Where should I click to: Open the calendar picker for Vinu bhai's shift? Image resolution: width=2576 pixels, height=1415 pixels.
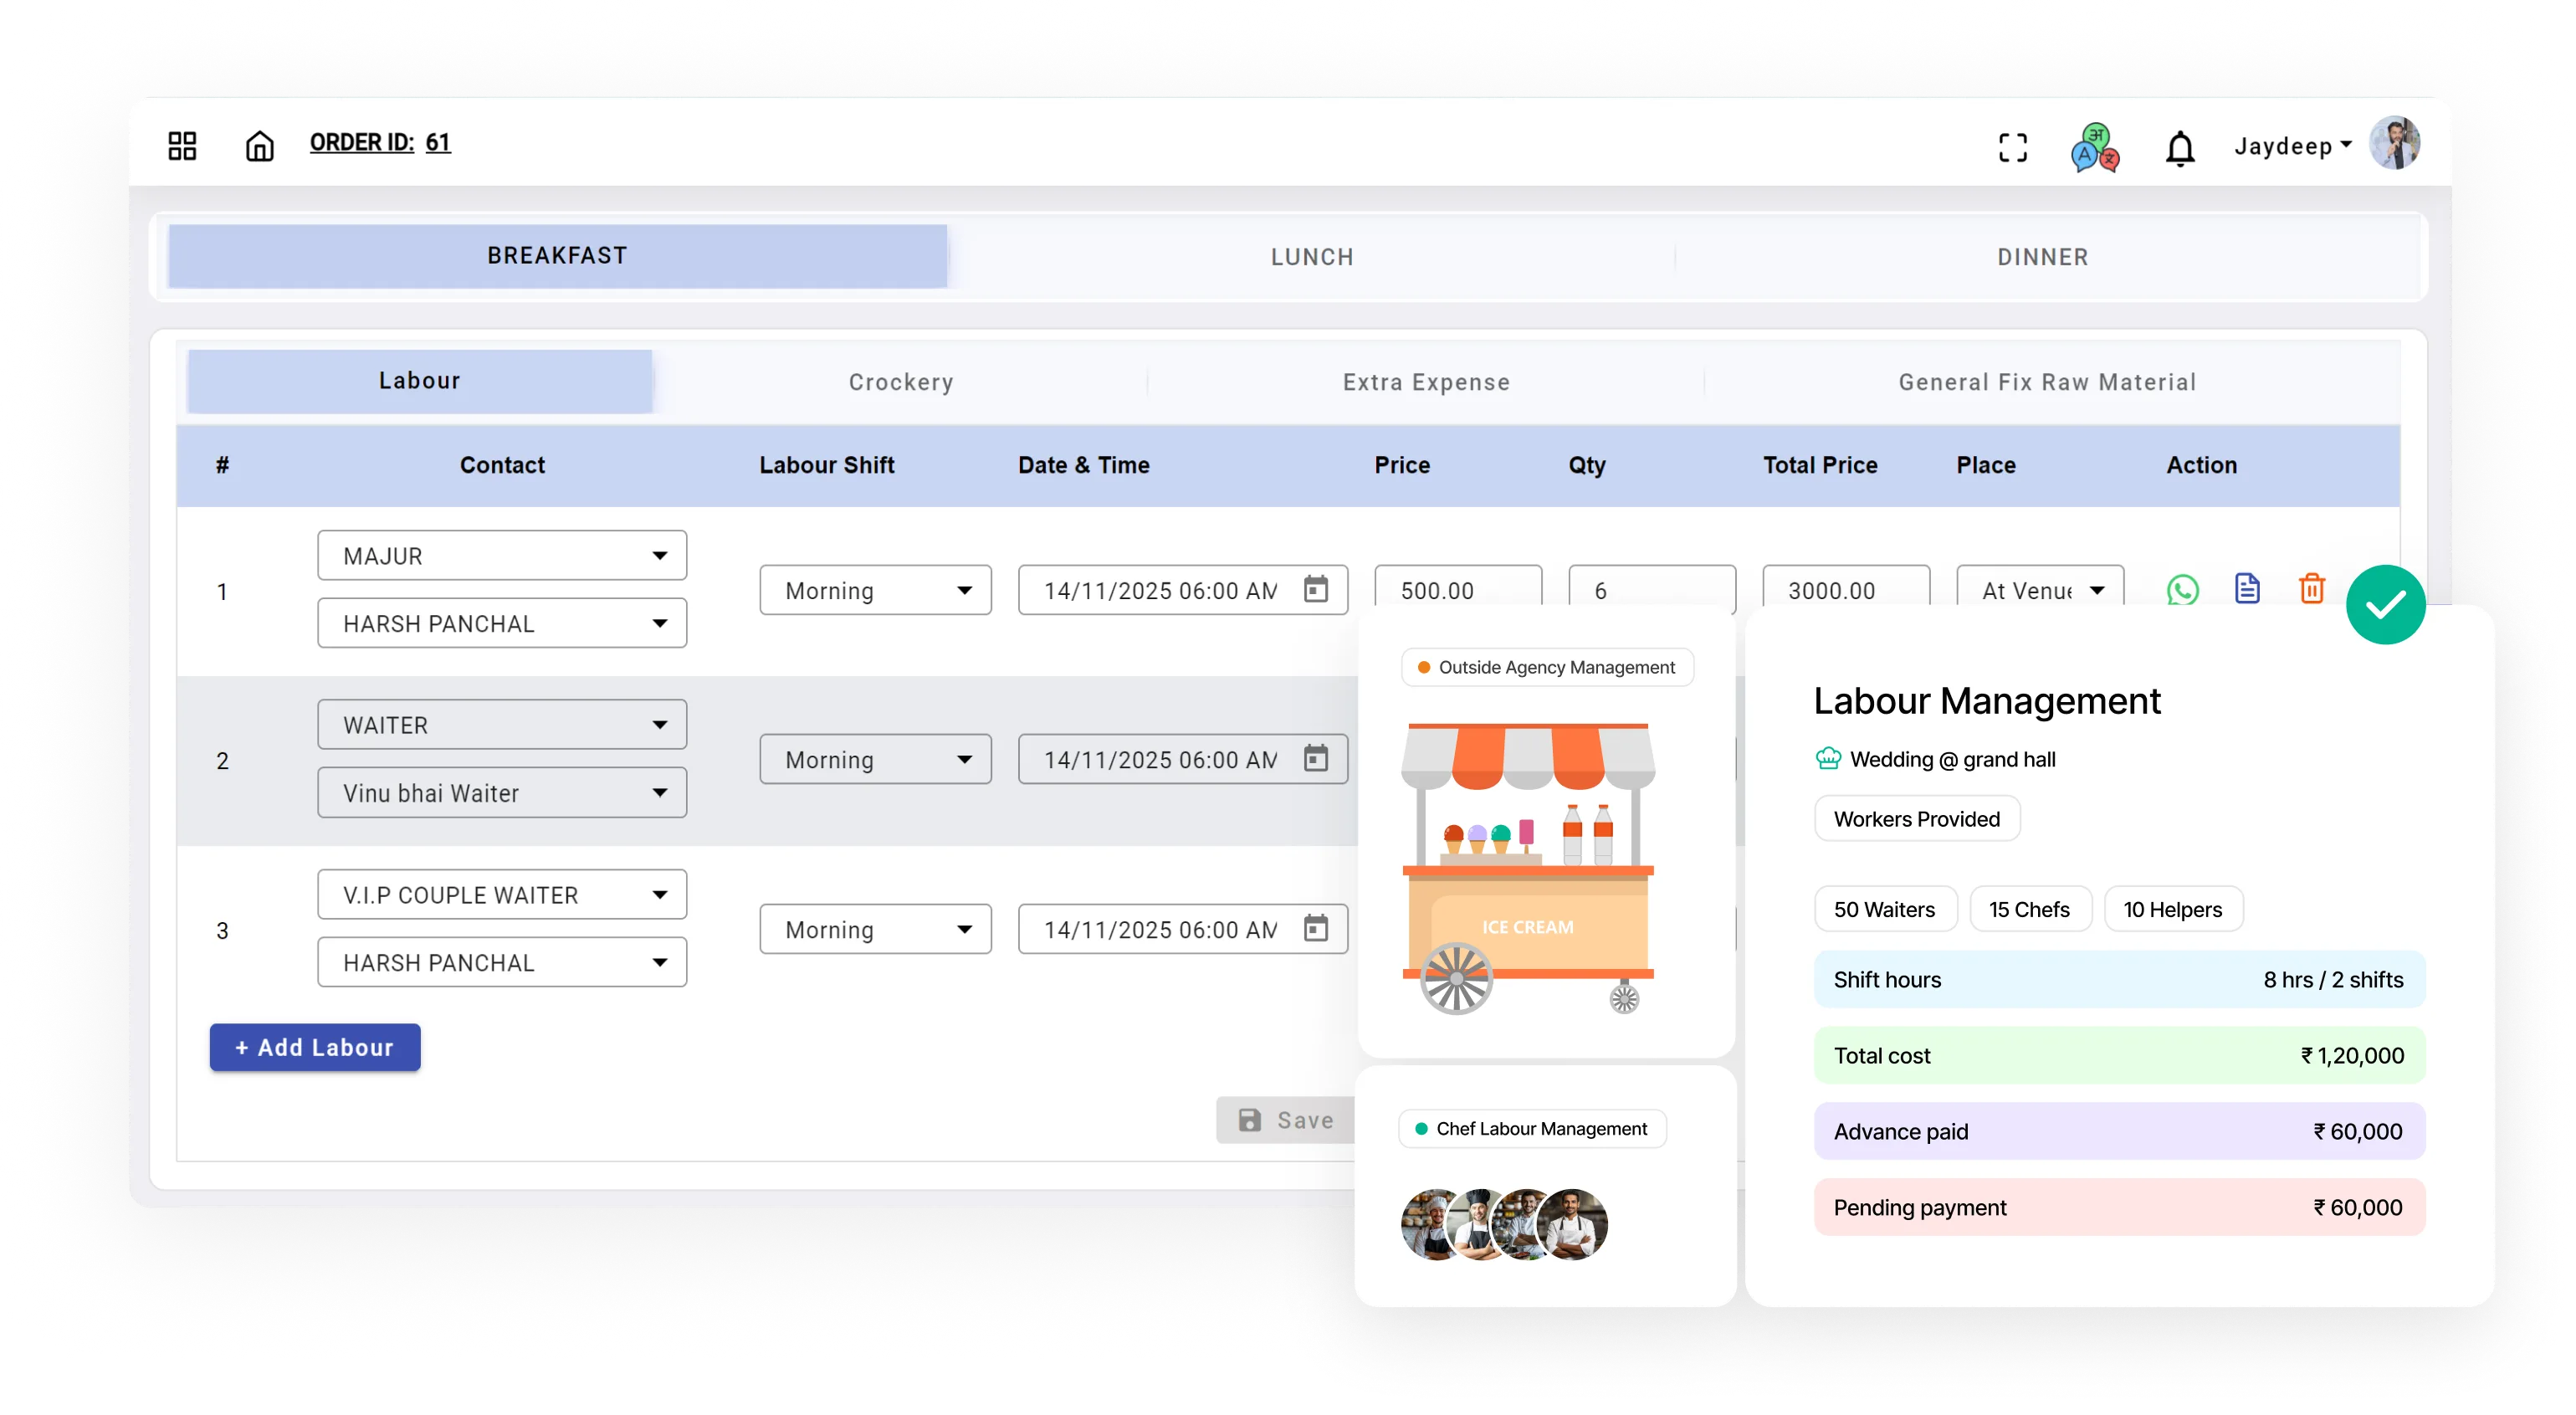[1317, 759]
